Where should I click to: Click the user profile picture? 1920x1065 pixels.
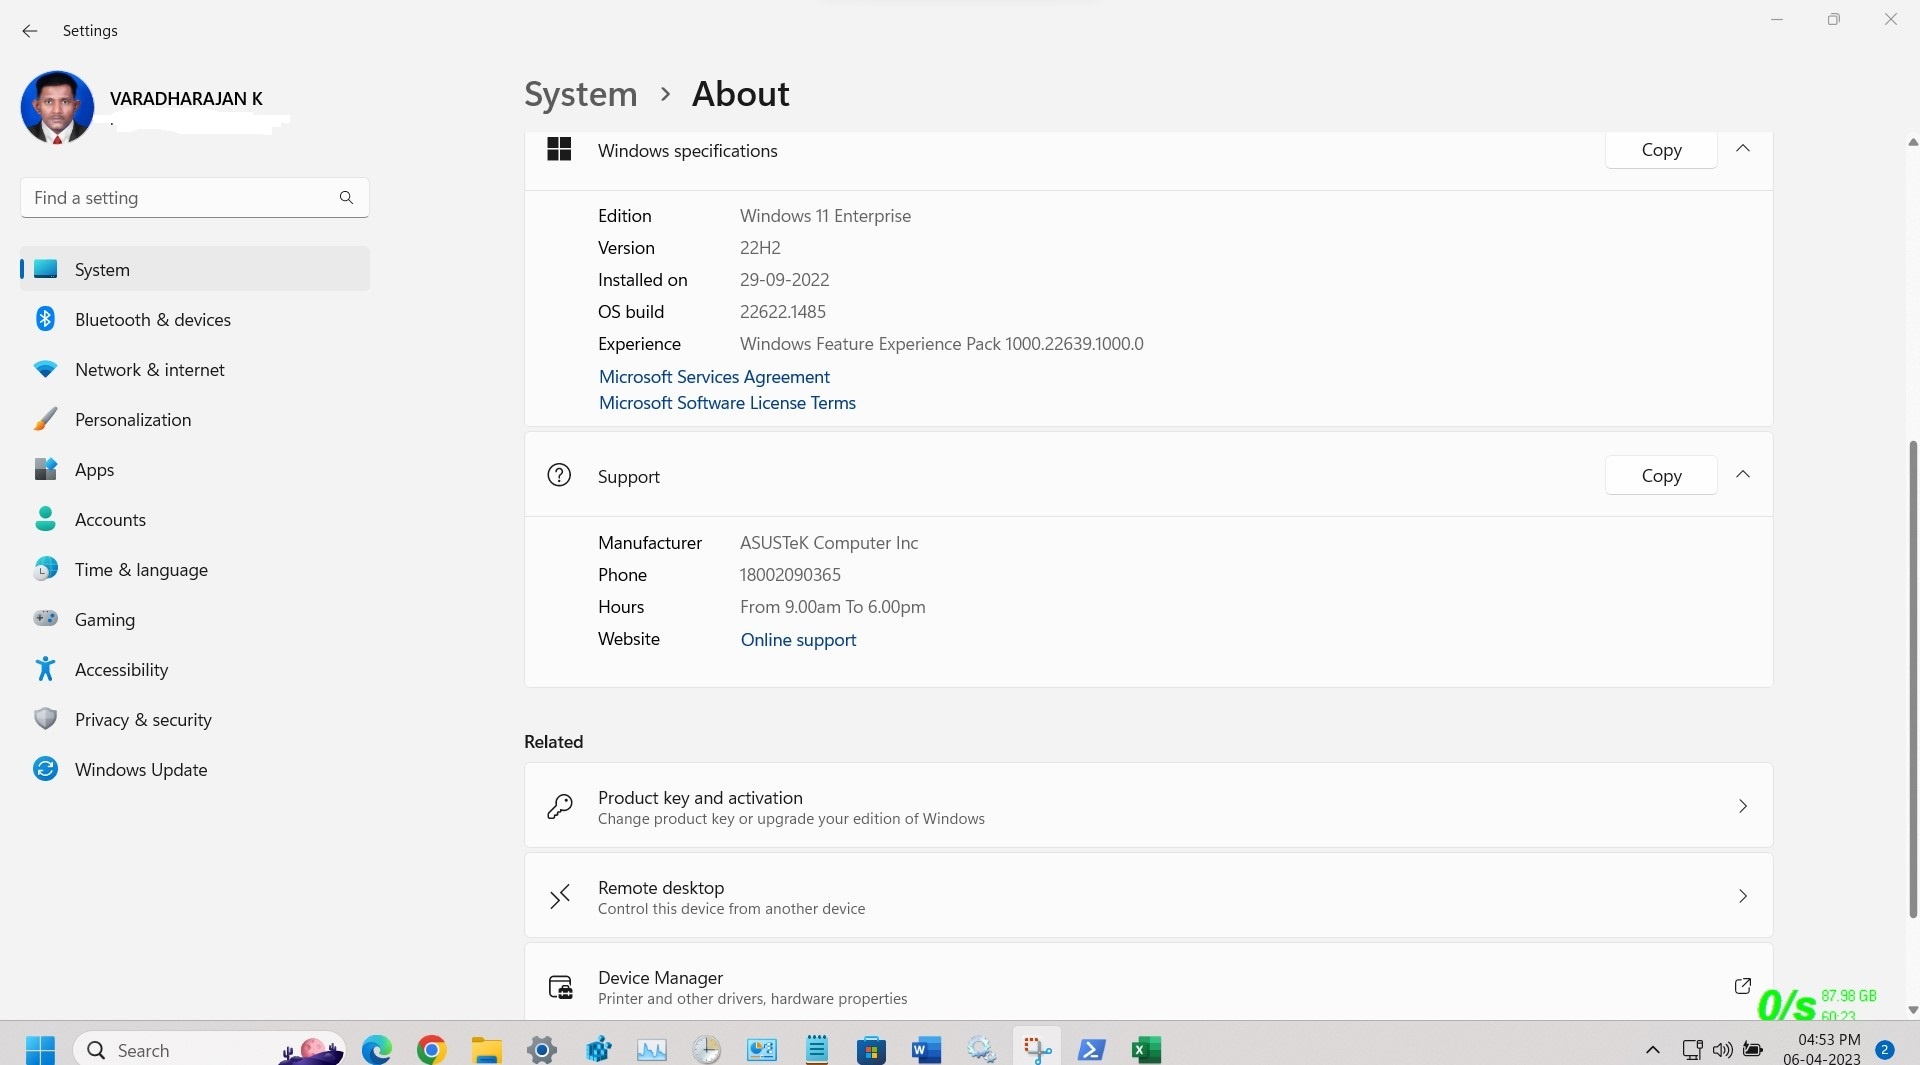(57, 107)
